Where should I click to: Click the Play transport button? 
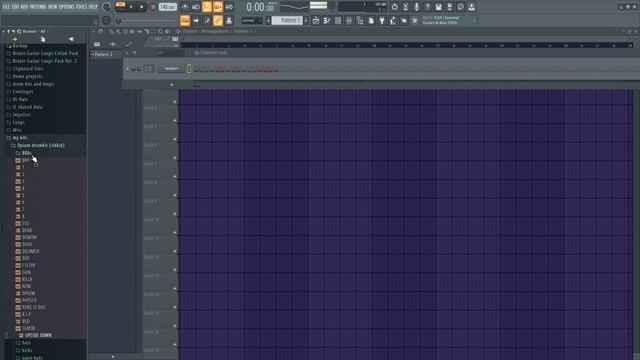pyautogui.click(x=131, y=7)
